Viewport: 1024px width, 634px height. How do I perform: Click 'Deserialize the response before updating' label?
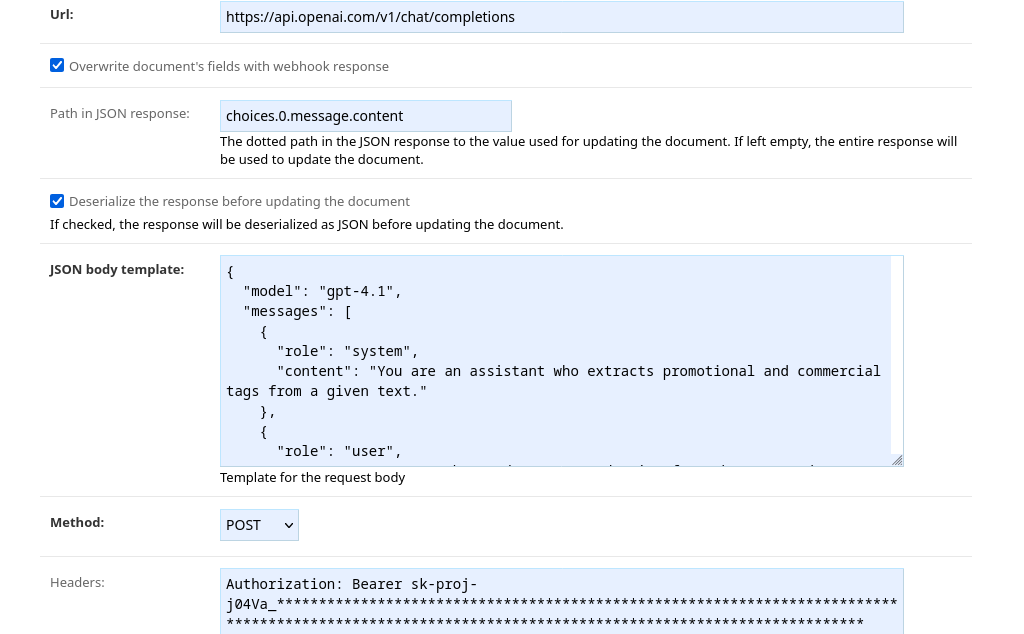pos(239,202)
